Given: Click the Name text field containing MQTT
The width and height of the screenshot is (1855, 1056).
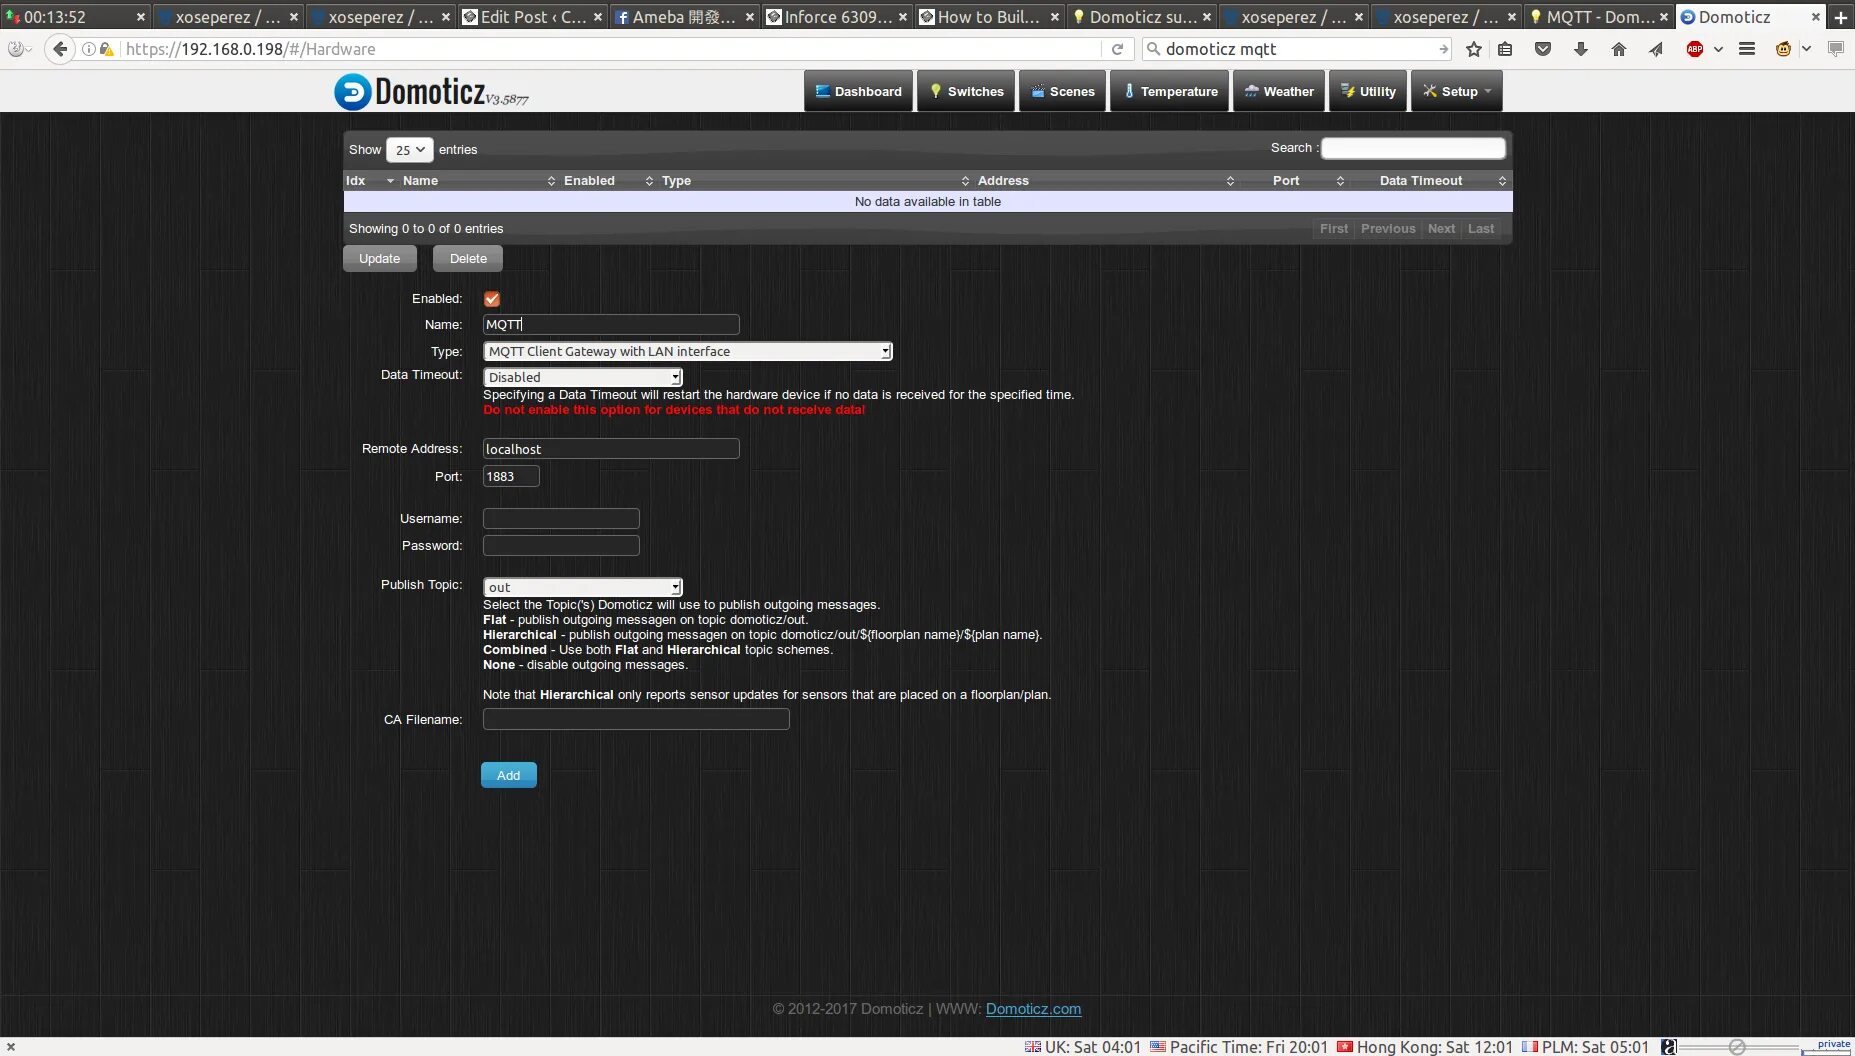Looking at the screenshot, I should pos(611,325).
